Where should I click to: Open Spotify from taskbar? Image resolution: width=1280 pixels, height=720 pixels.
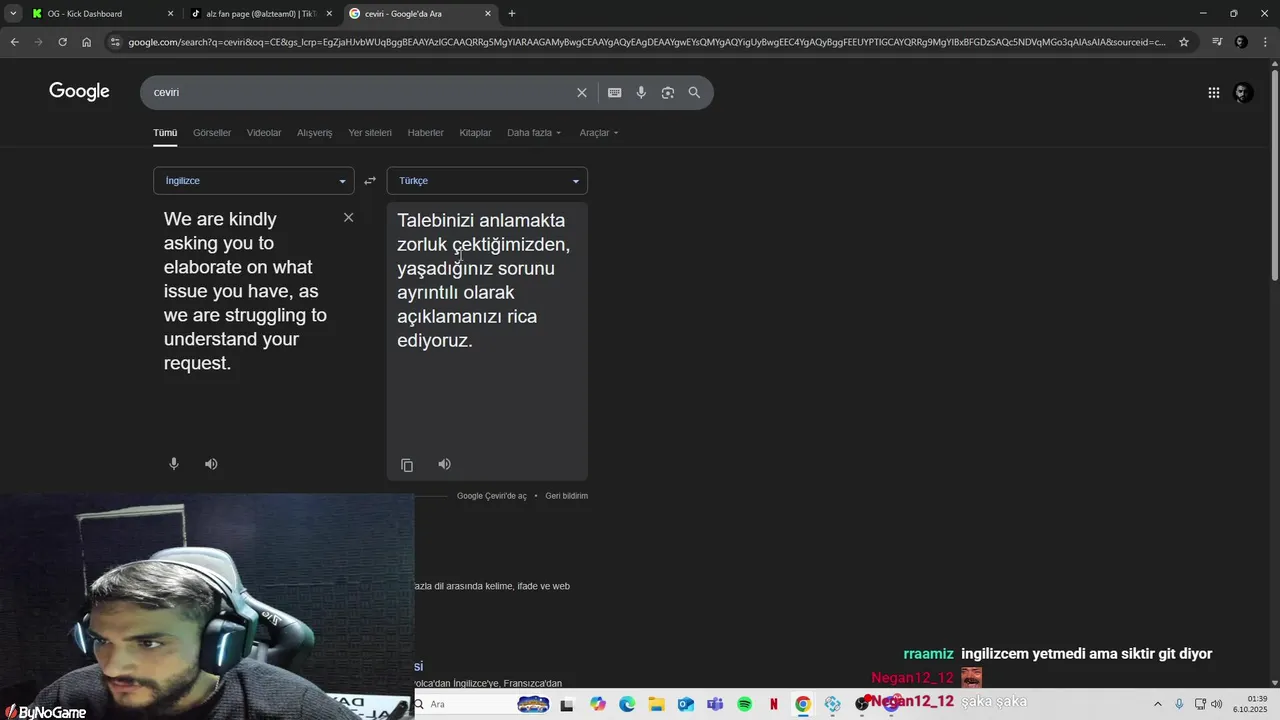pos(744,704)
